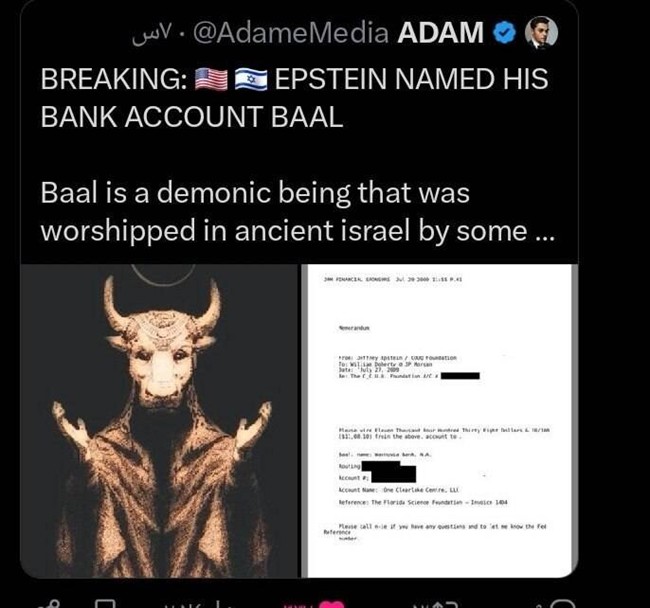The height and width of the screenshot is (608, 650).
Task: Open the horned bull Baal image
Action: pos(159,421)
